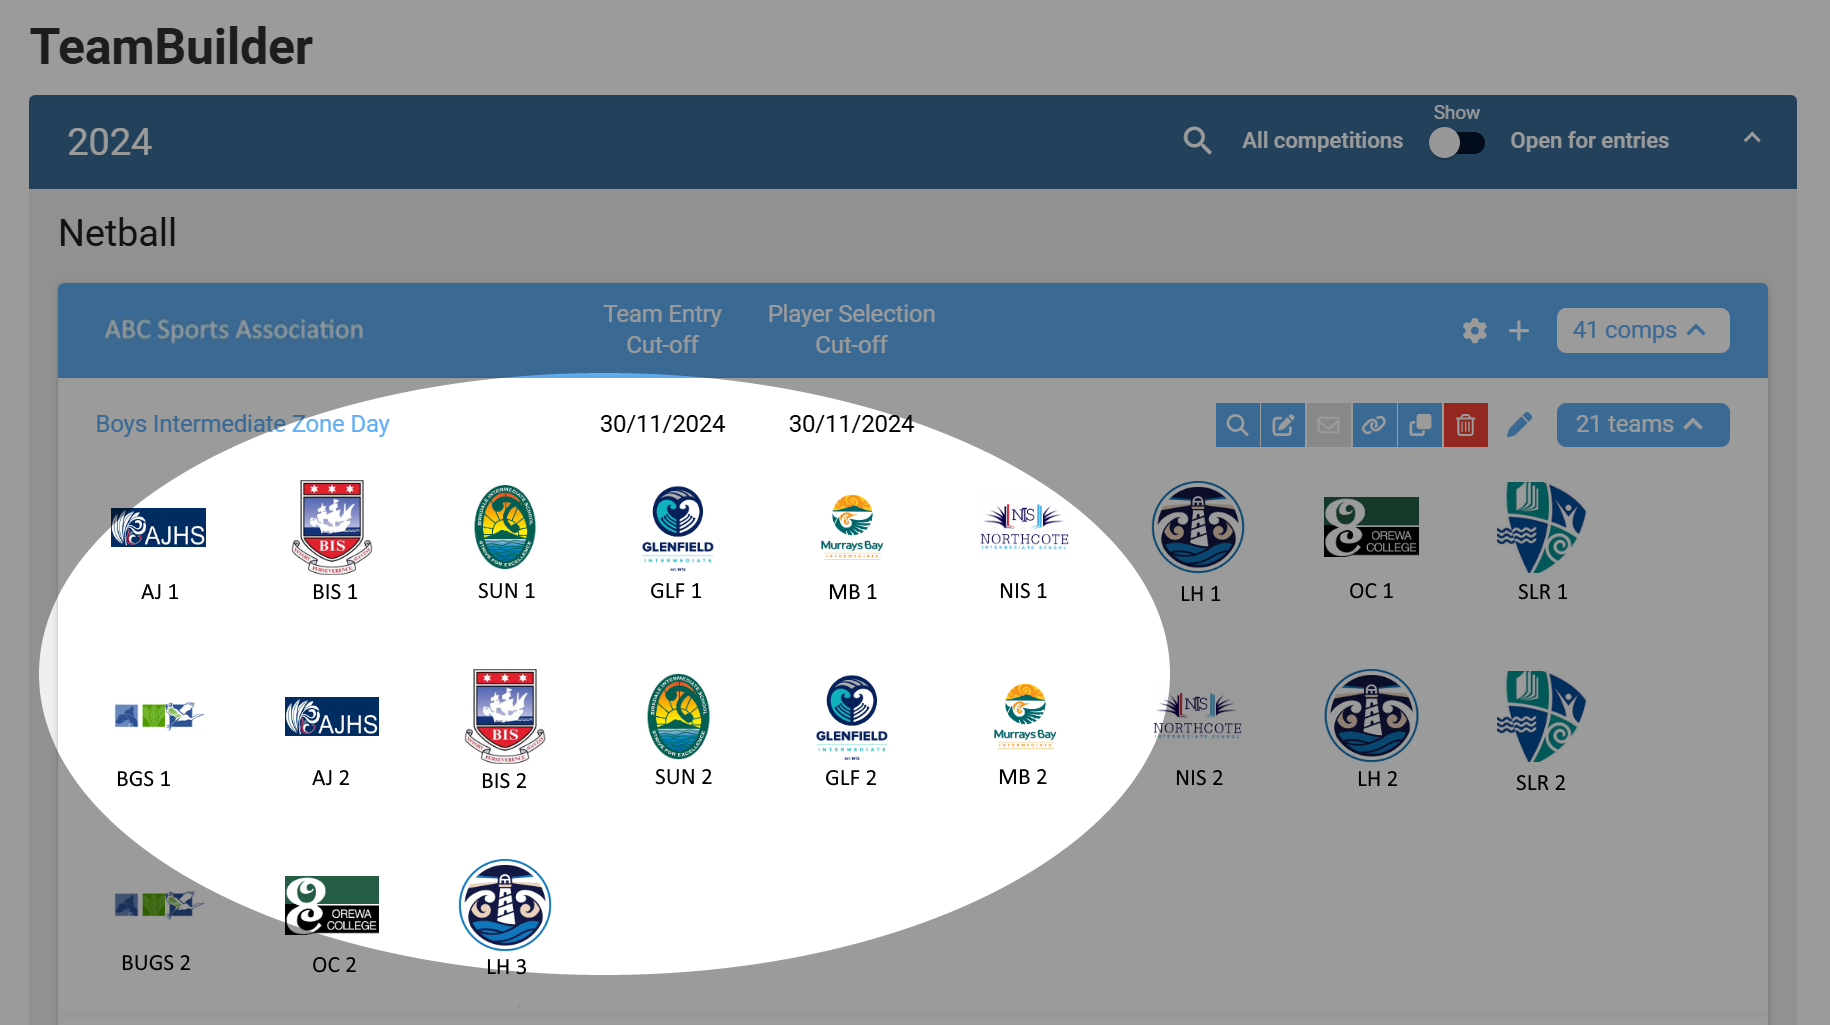Click the Player Selection Cut-off column header
The height and width of the screenshot is (1025, 1830).
point(851,329)
